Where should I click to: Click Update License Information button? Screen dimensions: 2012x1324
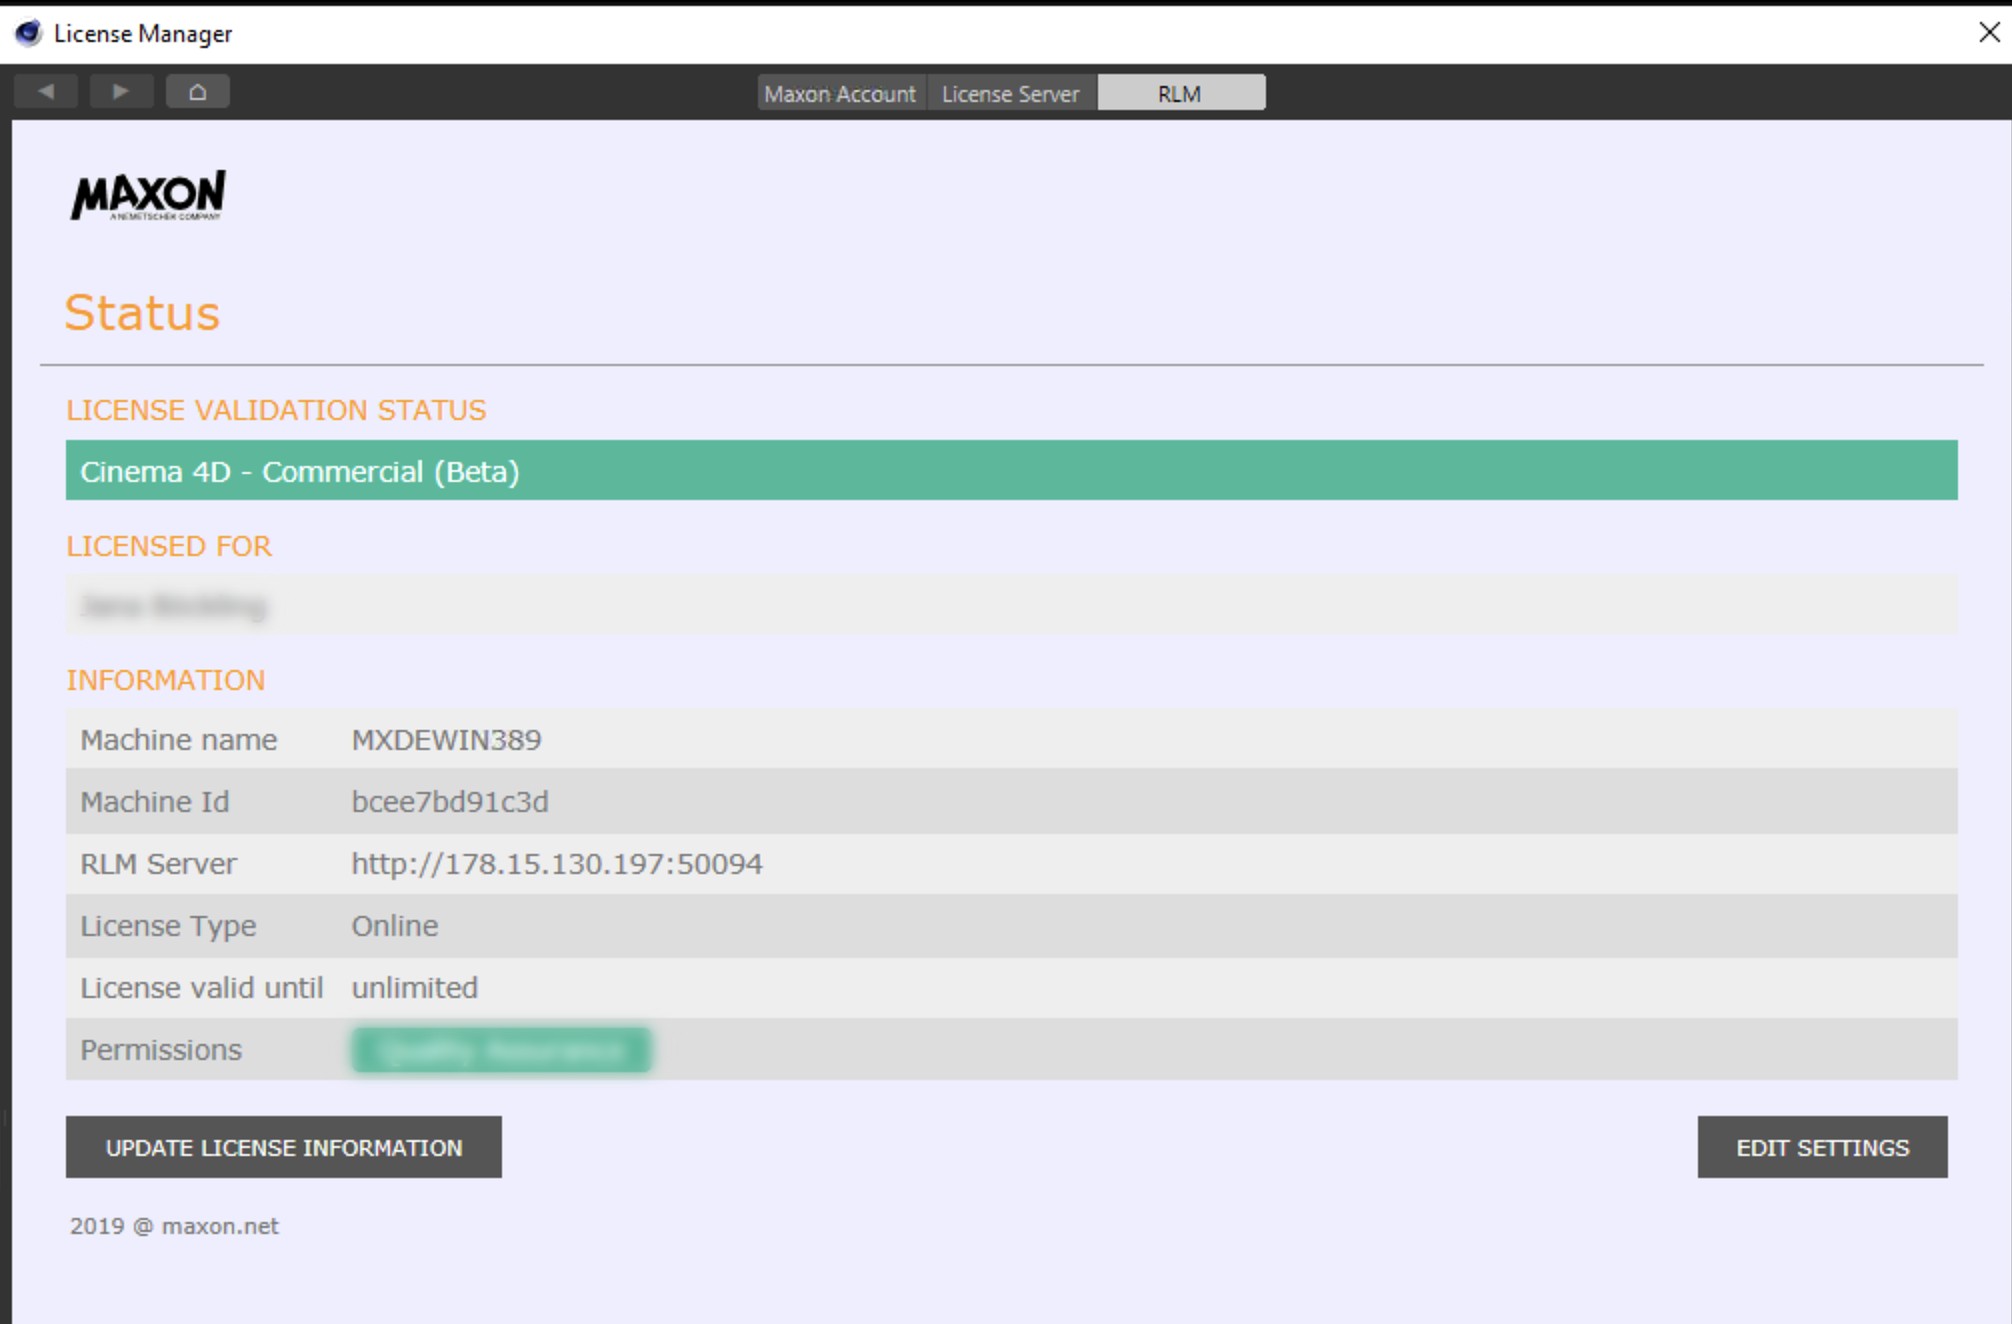tap(284, 1147)
